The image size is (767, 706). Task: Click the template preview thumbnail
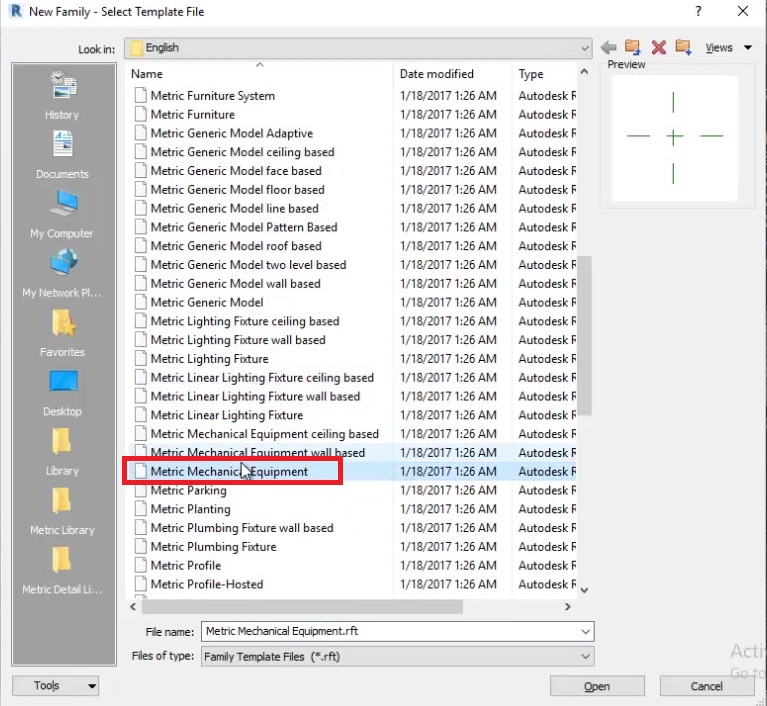click(674, 137)
